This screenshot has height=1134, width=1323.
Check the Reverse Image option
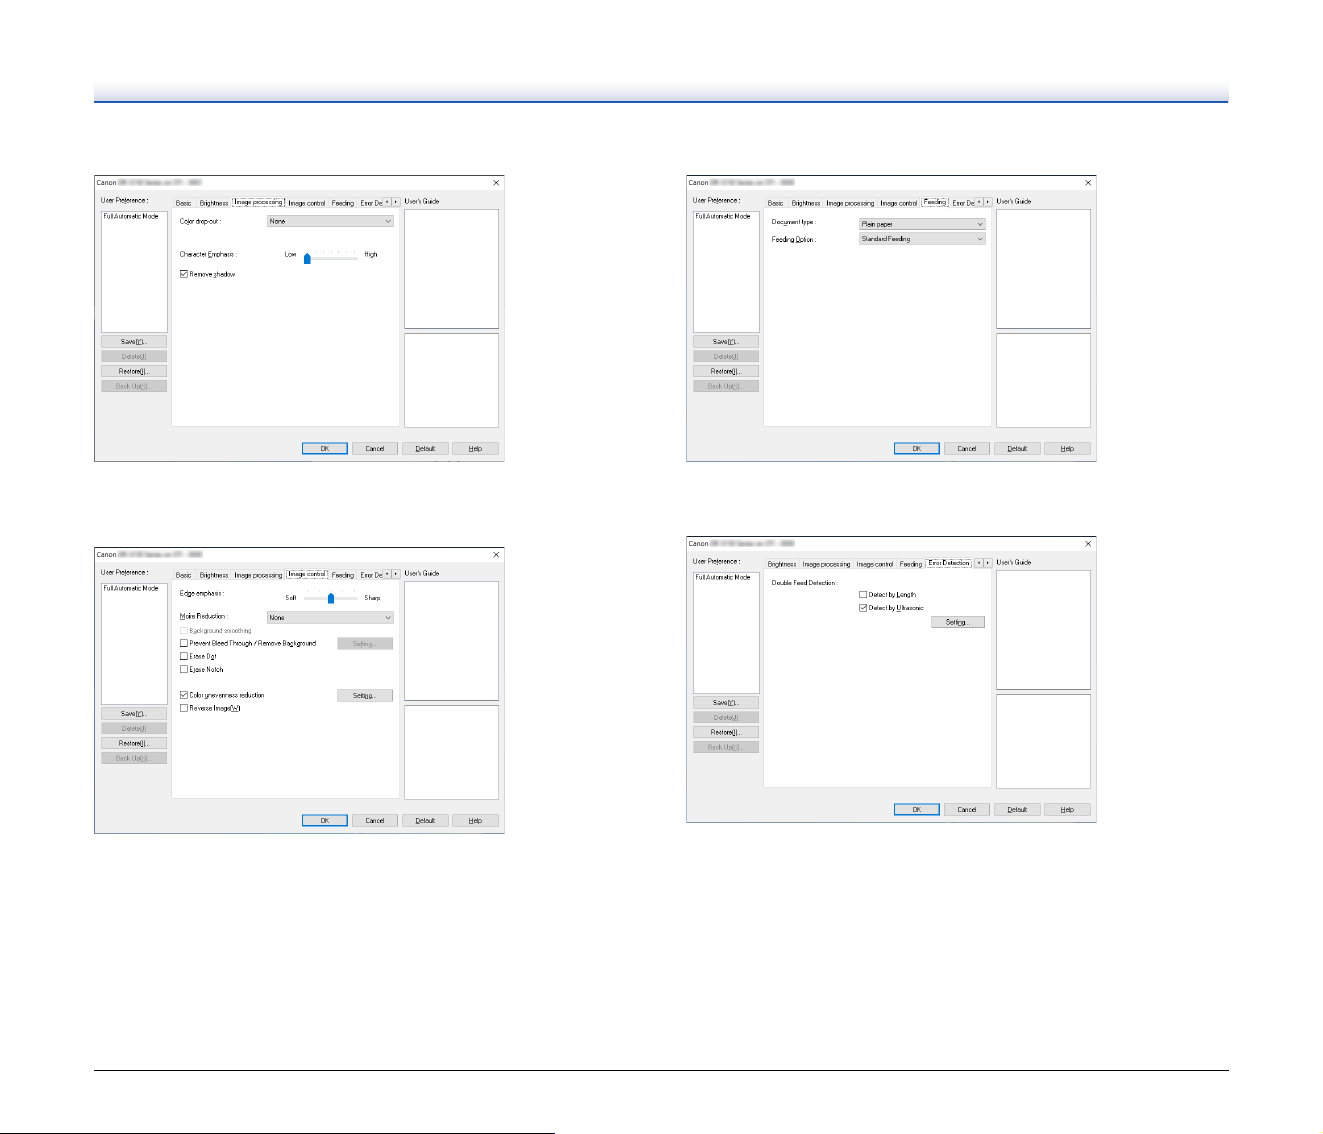(x=184, y=708)
